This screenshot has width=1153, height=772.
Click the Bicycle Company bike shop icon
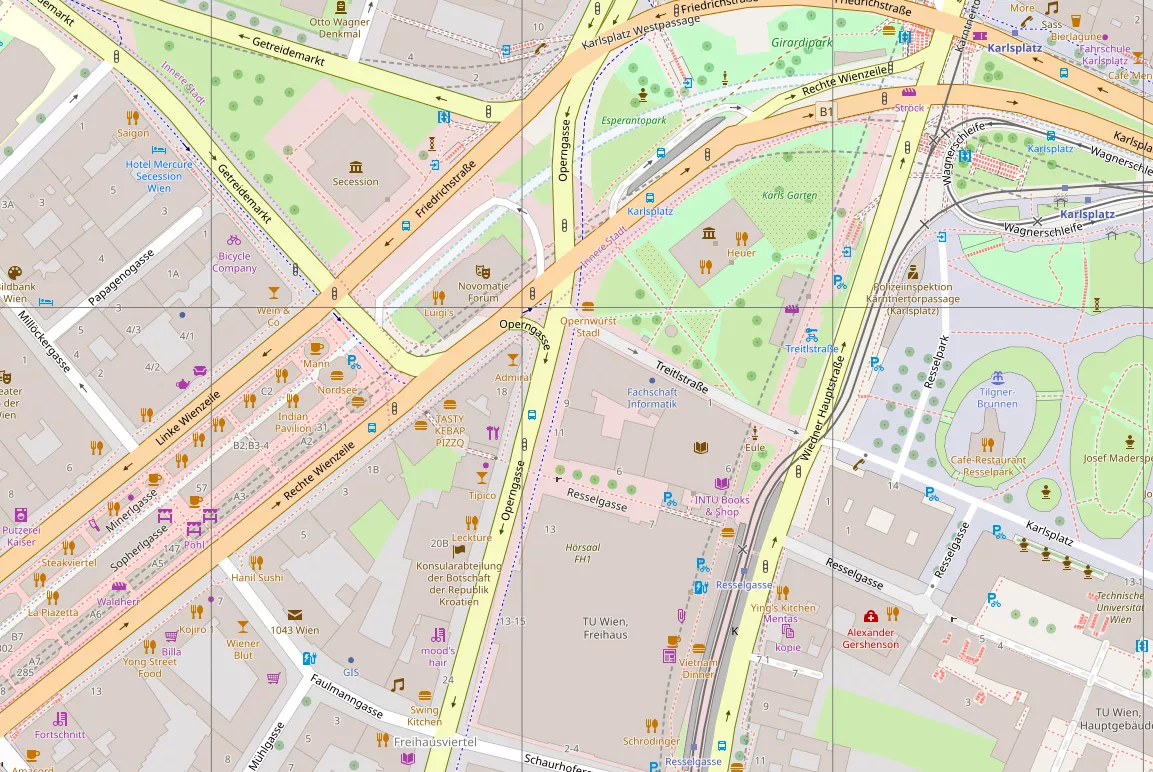233,240
